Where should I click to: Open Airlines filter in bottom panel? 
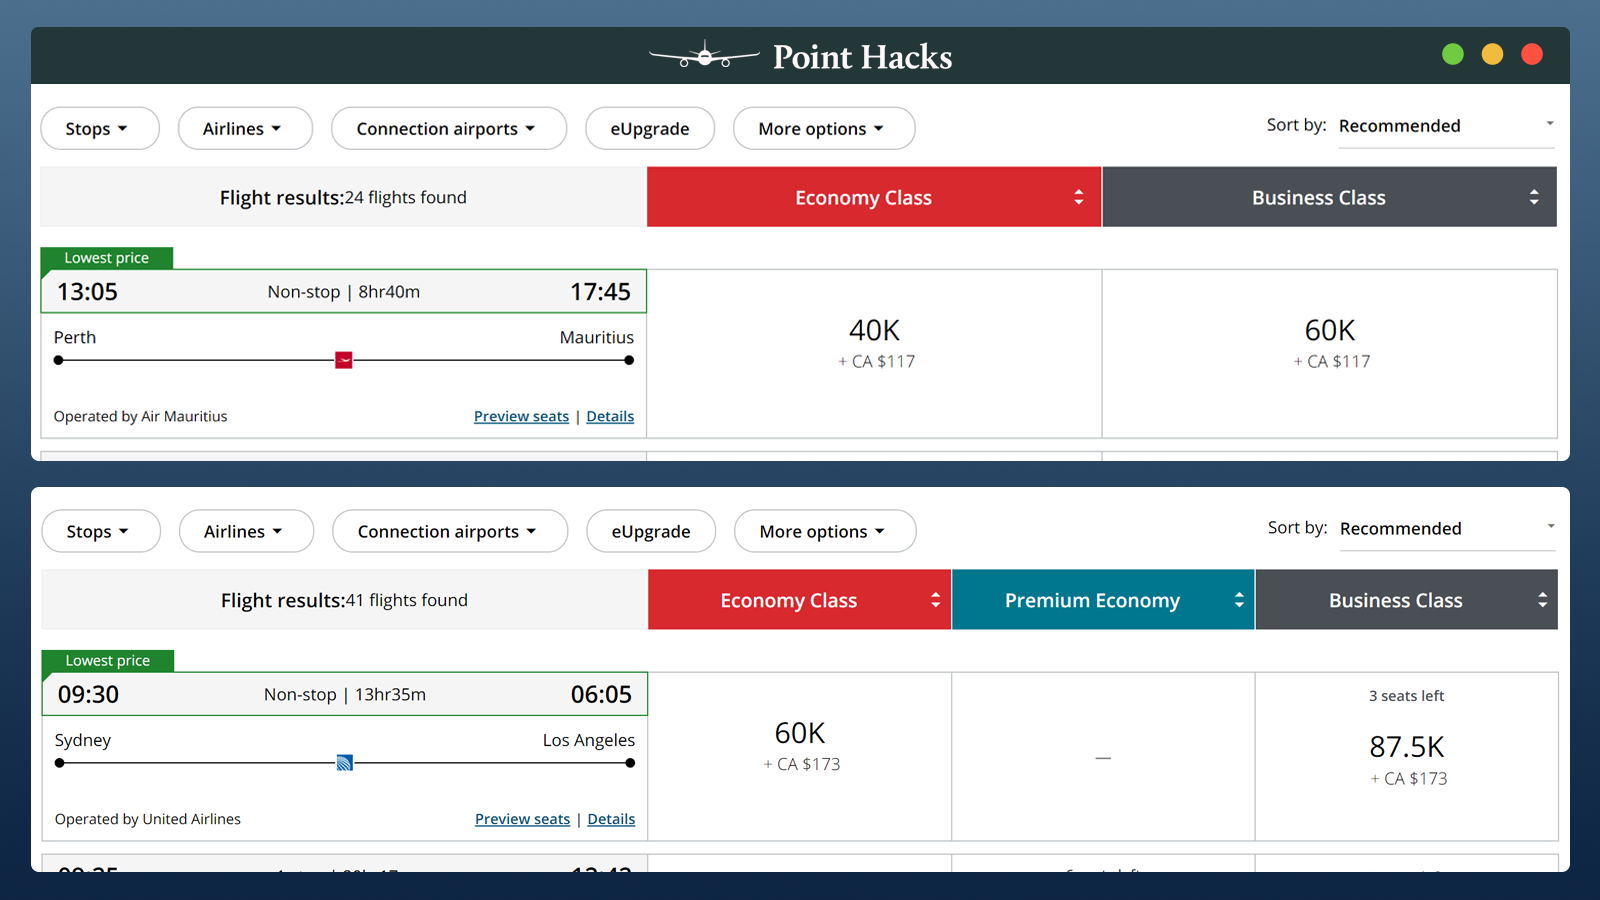click(x=246, y=531)
